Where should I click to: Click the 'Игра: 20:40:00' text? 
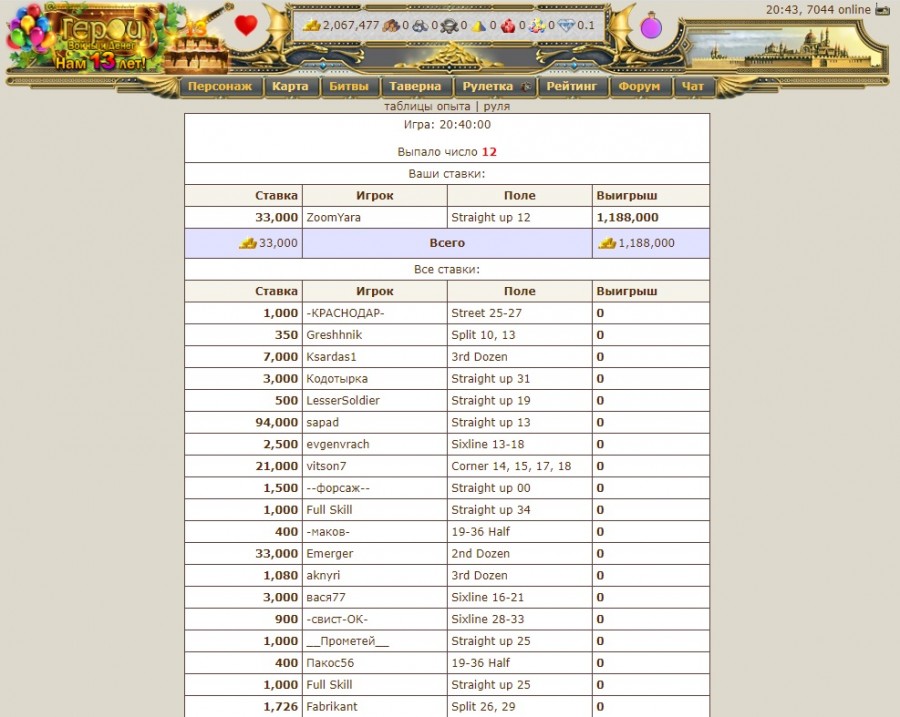click(x=447, y=125)
